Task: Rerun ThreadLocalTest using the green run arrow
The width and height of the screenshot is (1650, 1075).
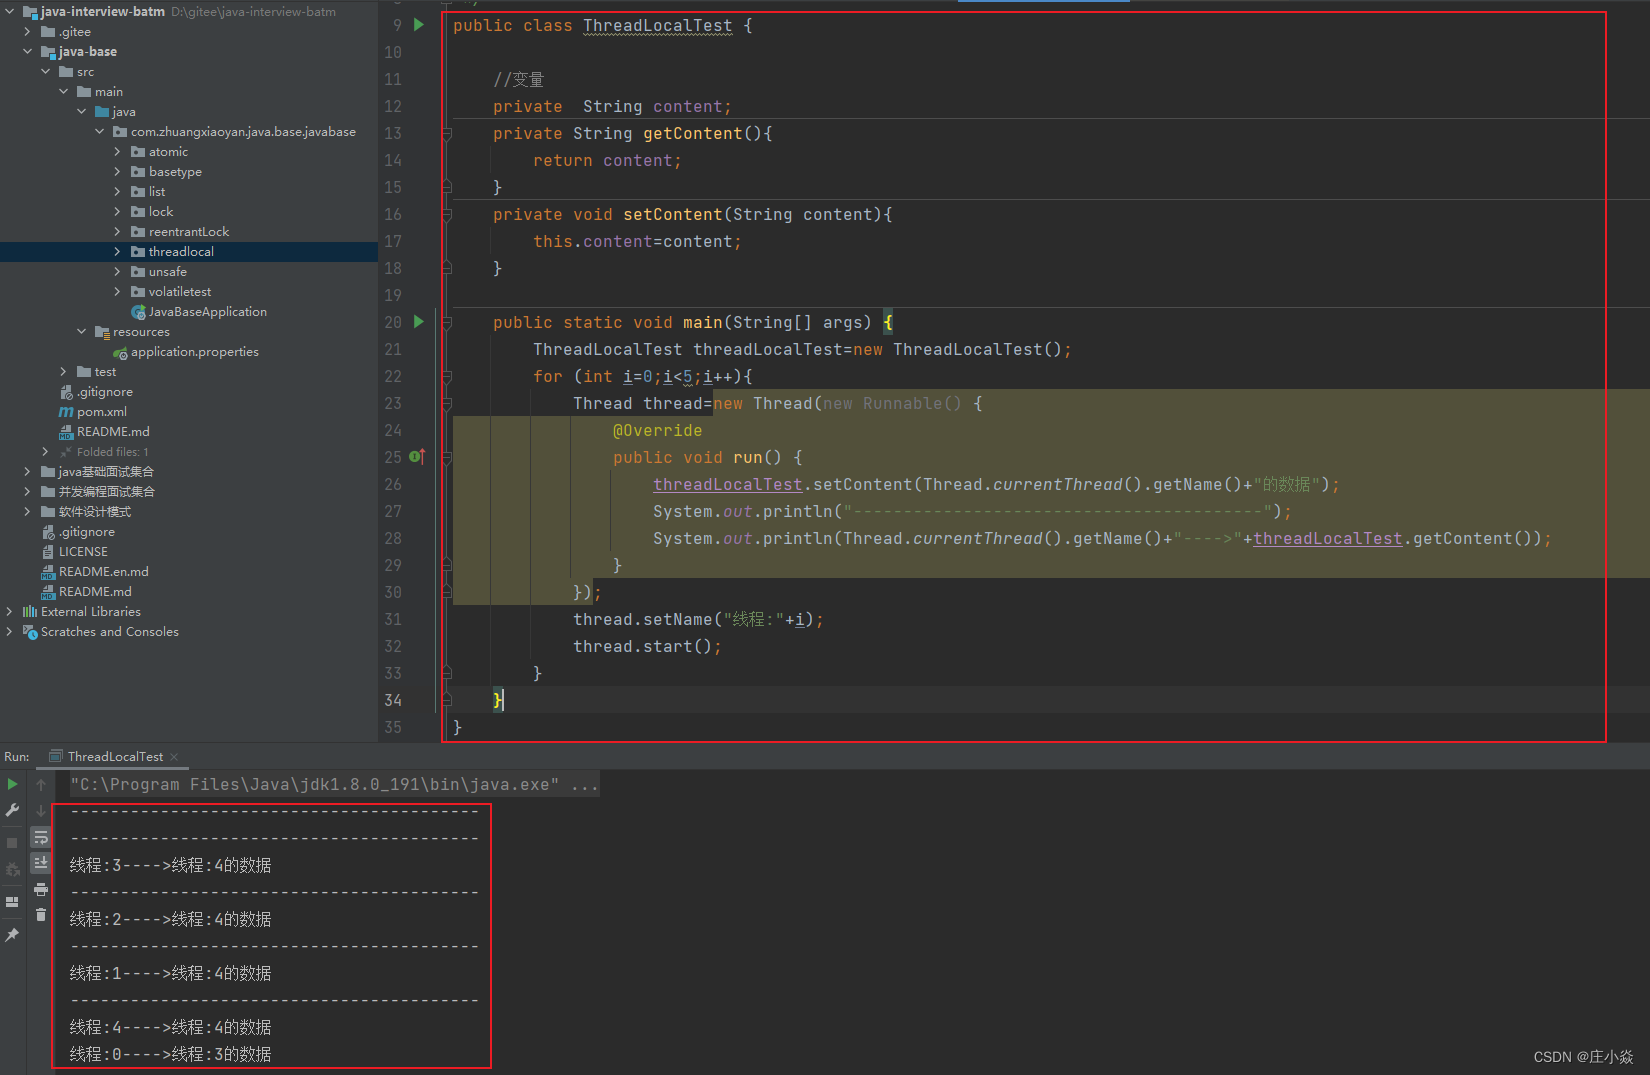Action: click(x=13, y=784)
